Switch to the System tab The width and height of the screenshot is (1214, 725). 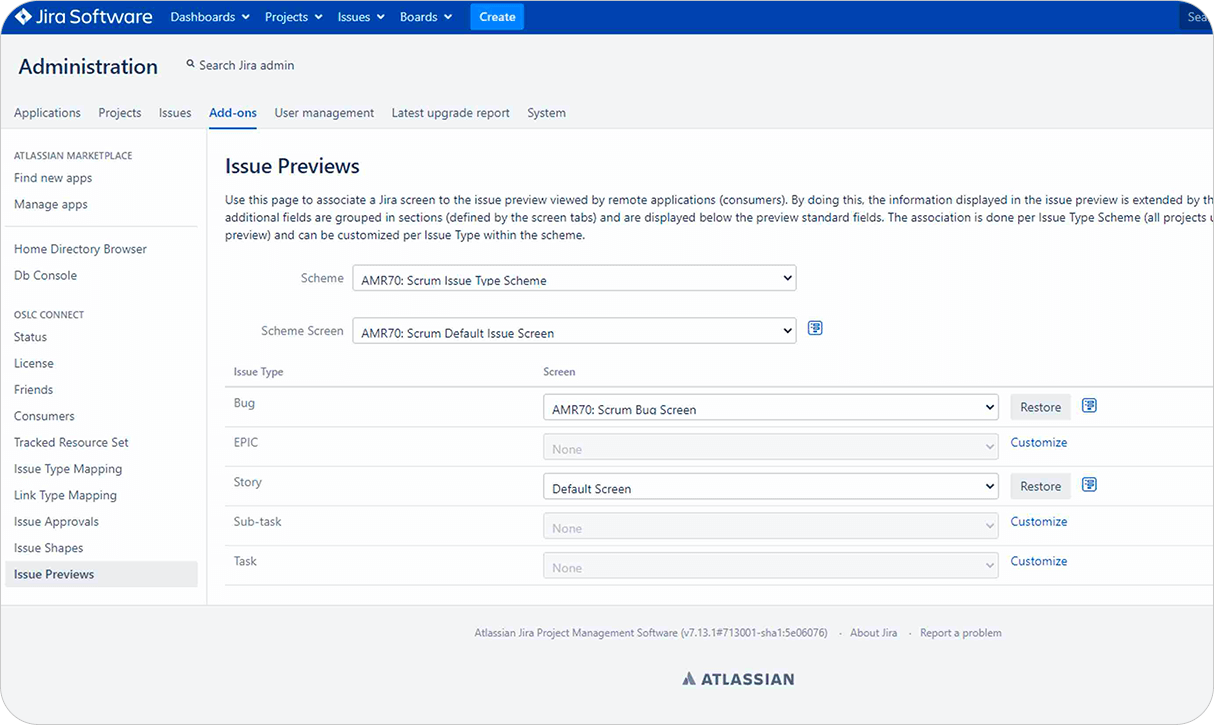pos(547,113)
